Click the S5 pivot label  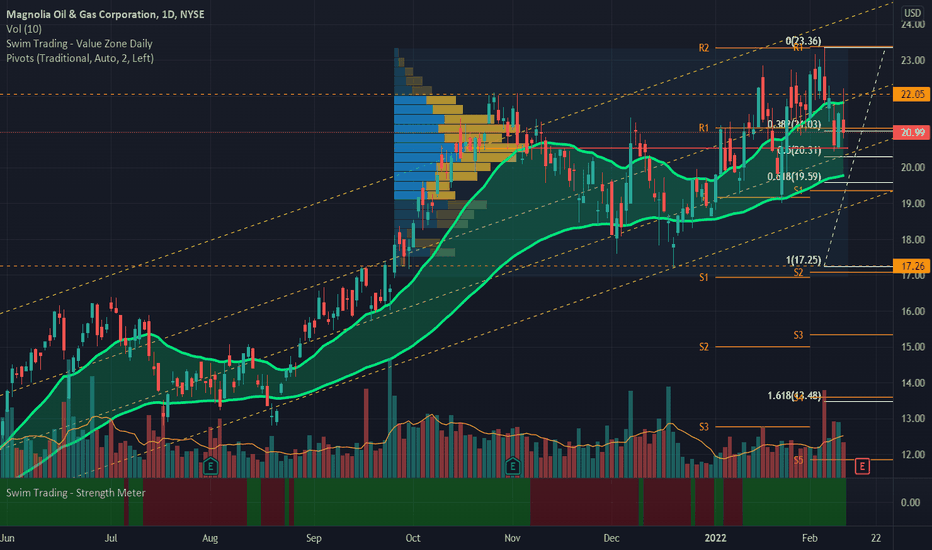[x=798, y=460]
